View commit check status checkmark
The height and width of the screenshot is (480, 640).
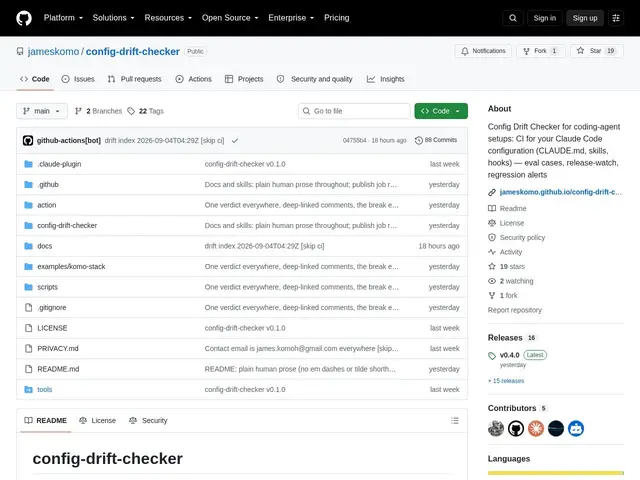click(x=235, y=140)
